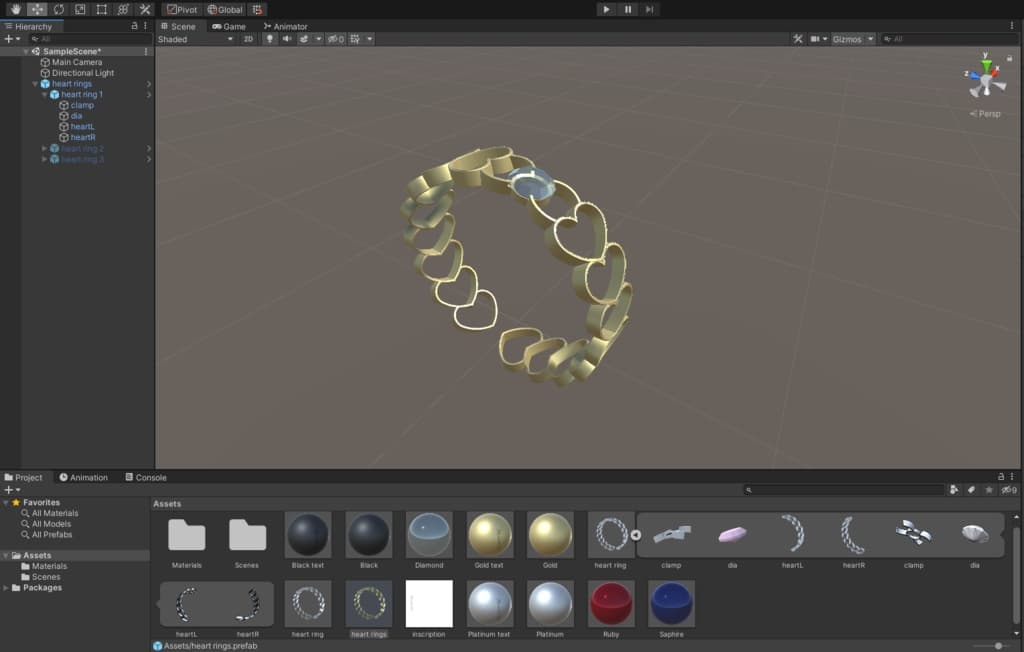Select the Hand tool in the toolbar

coord(14,9)
